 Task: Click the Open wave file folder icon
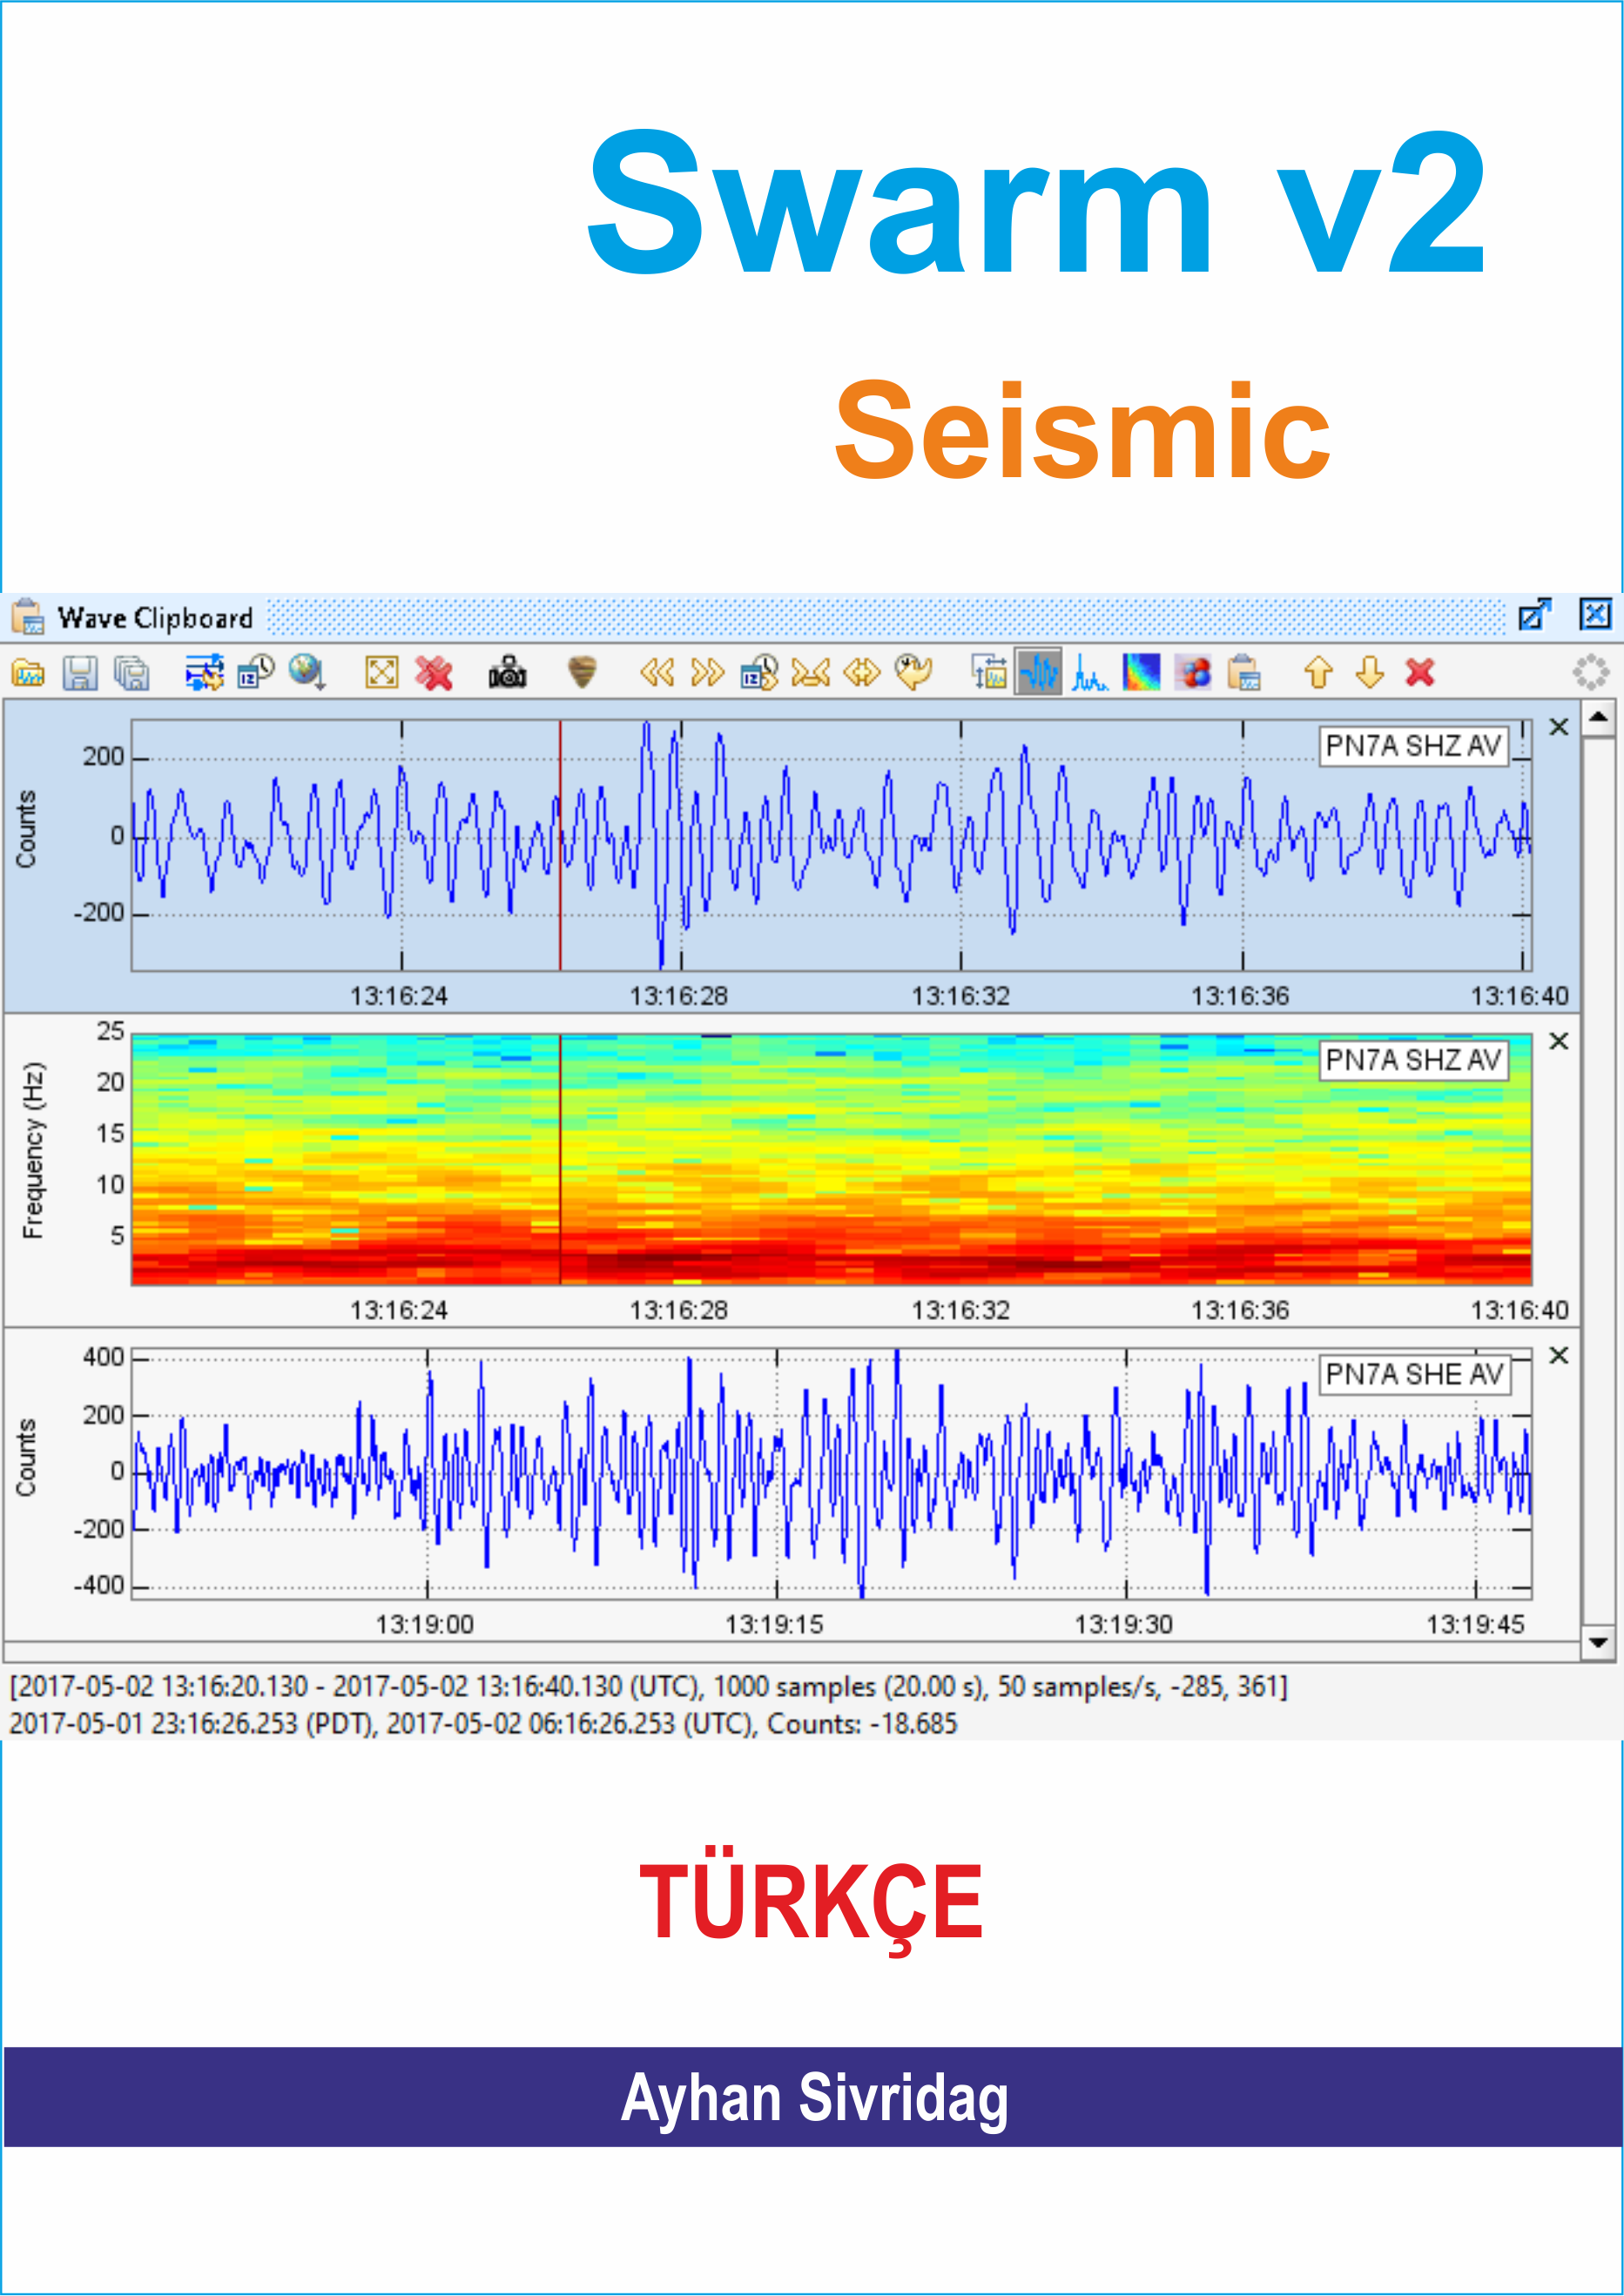(x=28, y=673)
